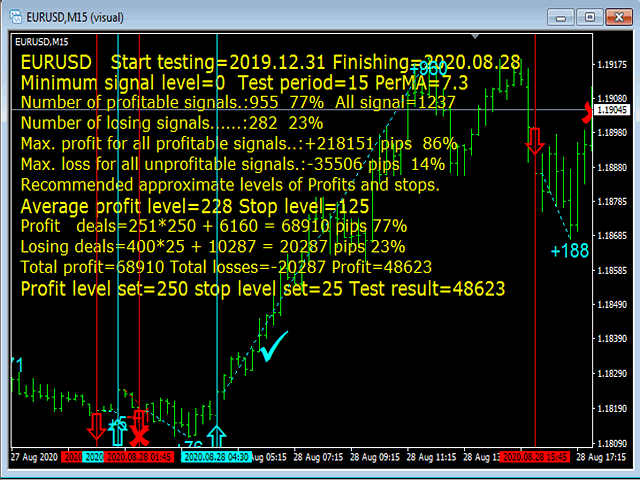This screenshot has width=640, height=480.
Task: Select the cyan up arrow on the 04:30 line
Action: point(216,436)
